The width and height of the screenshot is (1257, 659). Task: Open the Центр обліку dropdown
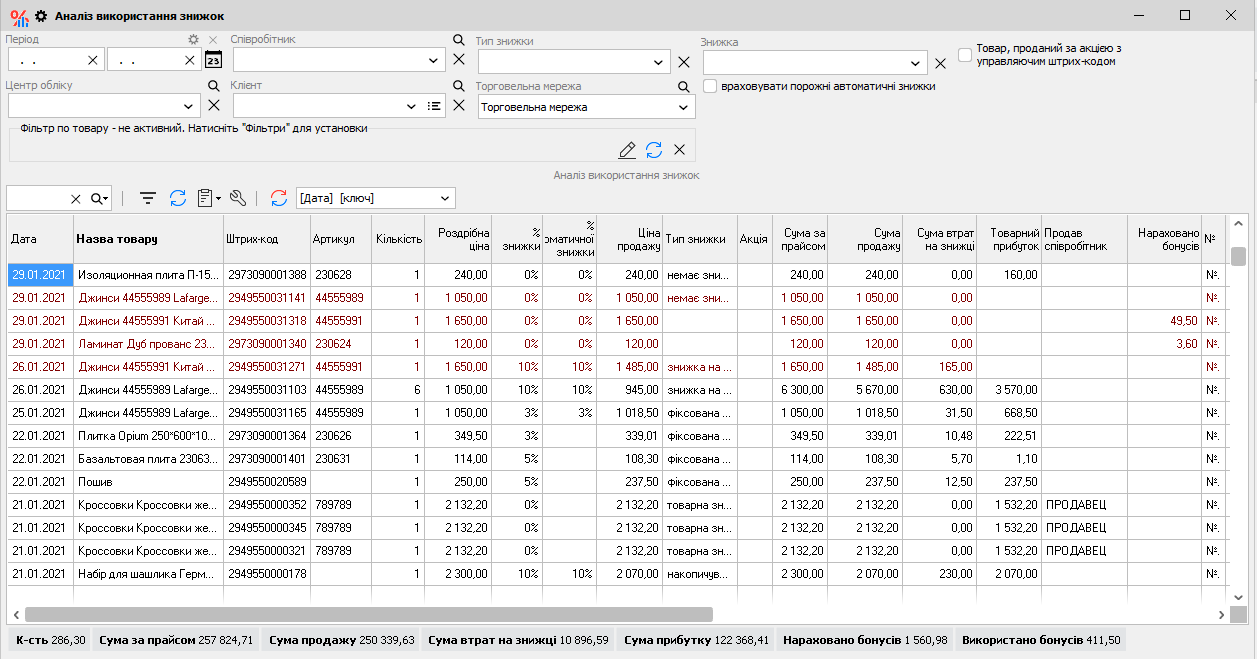pos(190,106)
